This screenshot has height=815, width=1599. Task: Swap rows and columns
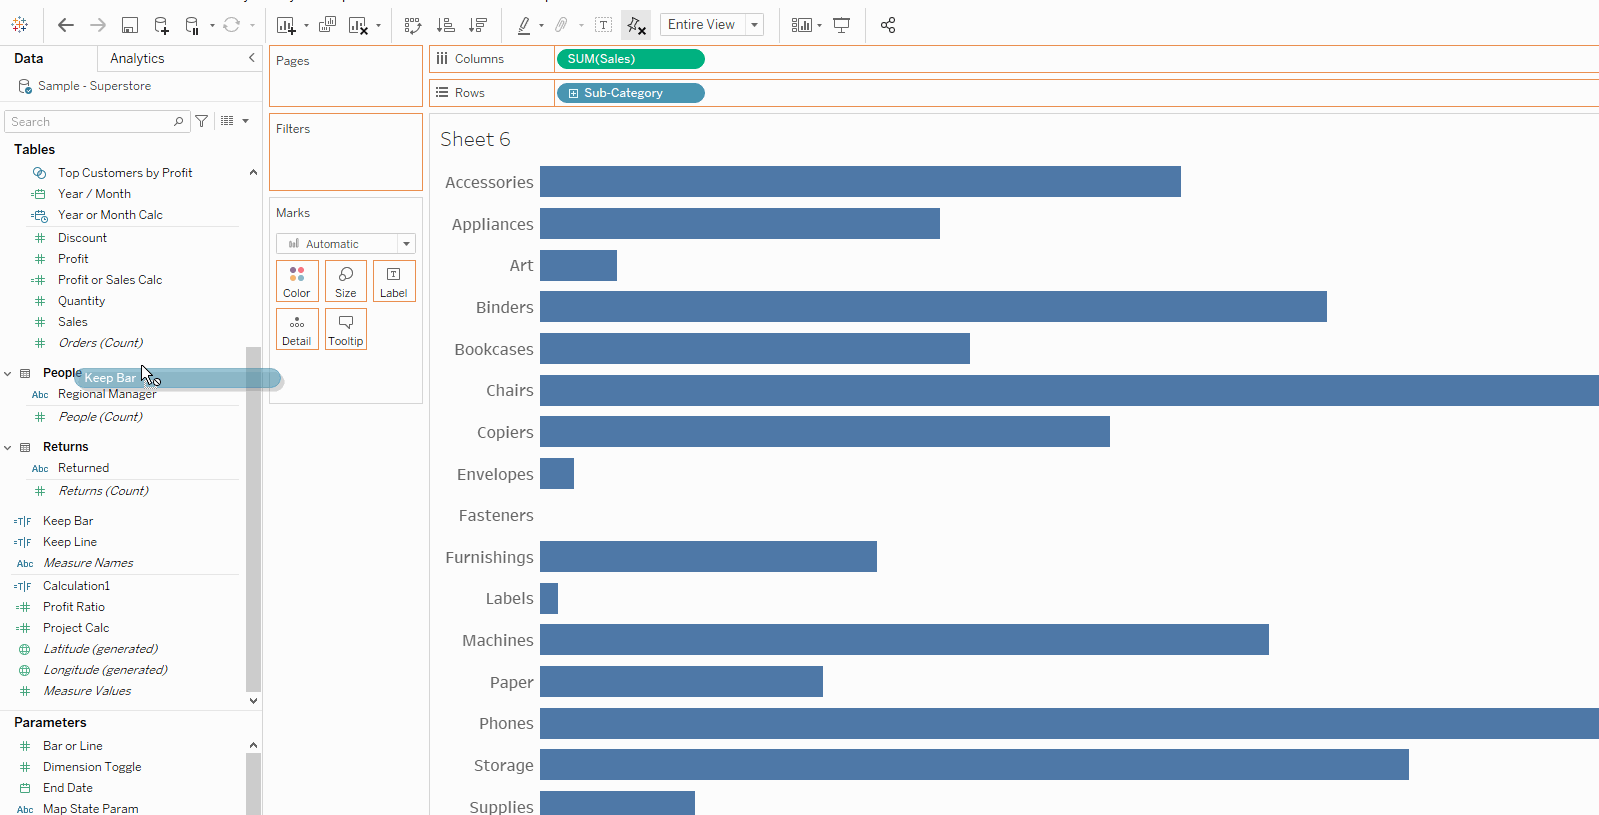coord(413,25)
